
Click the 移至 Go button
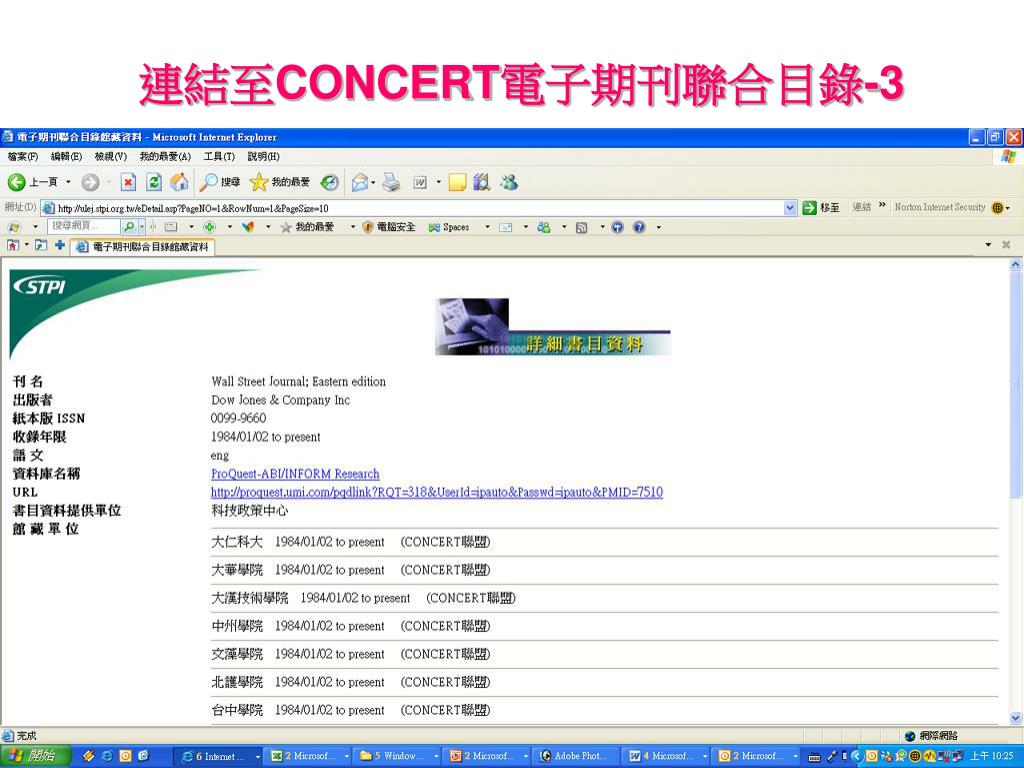coord(822,208)
